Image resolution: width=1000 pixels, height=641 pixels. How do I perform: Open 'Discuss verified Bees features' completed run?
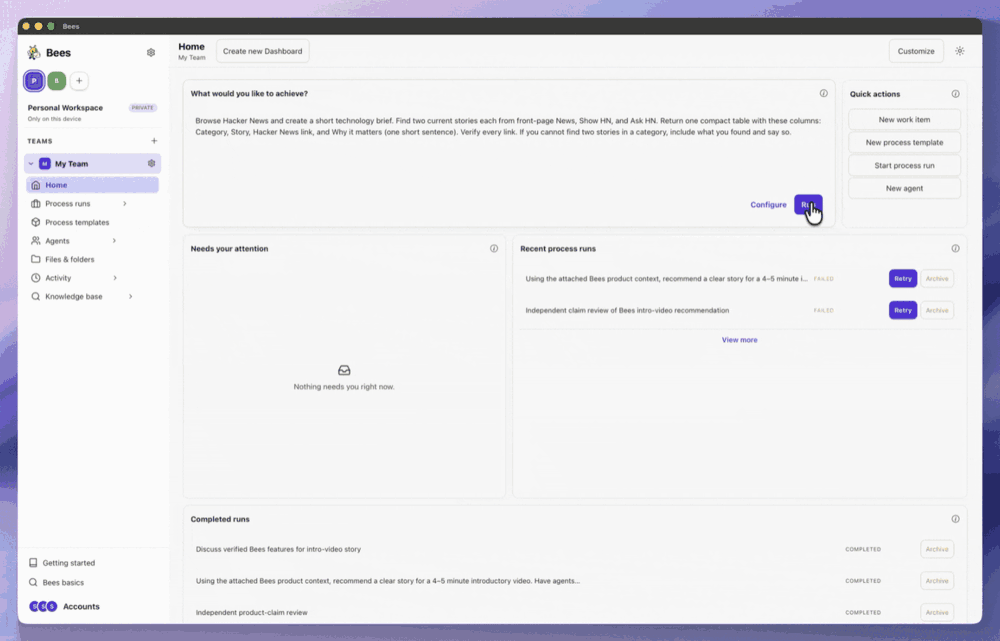278,549
